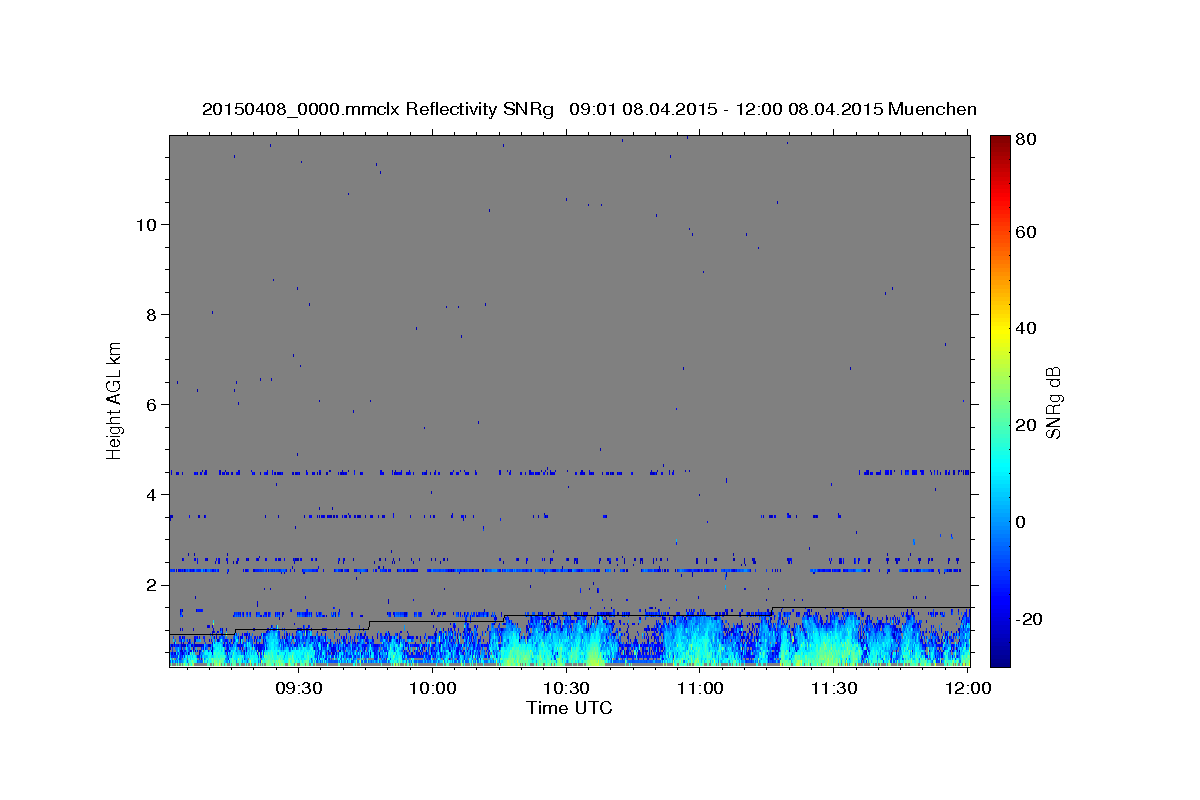This screenshot has height=800, width=1200.
Task: Select the 09:30 time tick label
Action: (298, 688)
